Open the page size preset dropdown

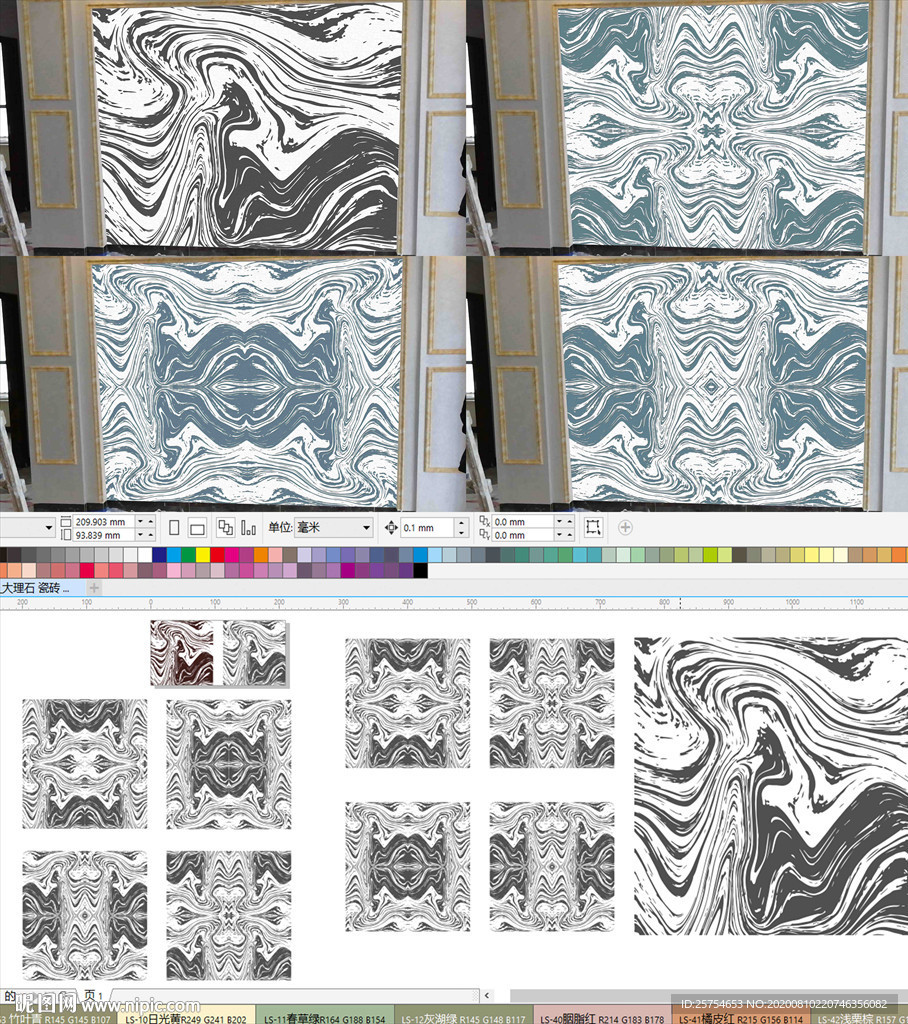point(47,527)
